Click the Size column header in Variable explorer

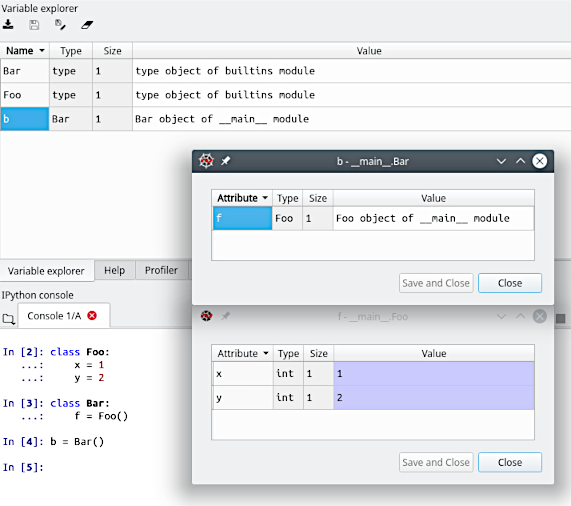113,51
